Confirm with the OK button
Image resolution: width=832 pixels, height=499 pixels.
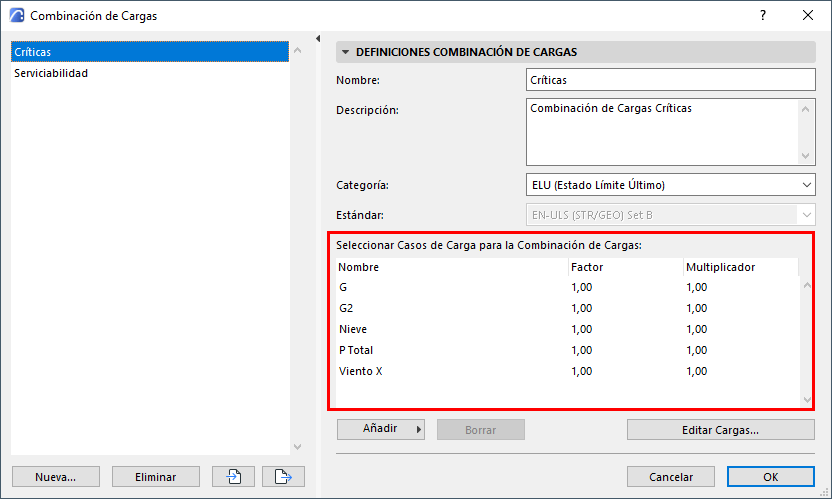tap(770, 477)
